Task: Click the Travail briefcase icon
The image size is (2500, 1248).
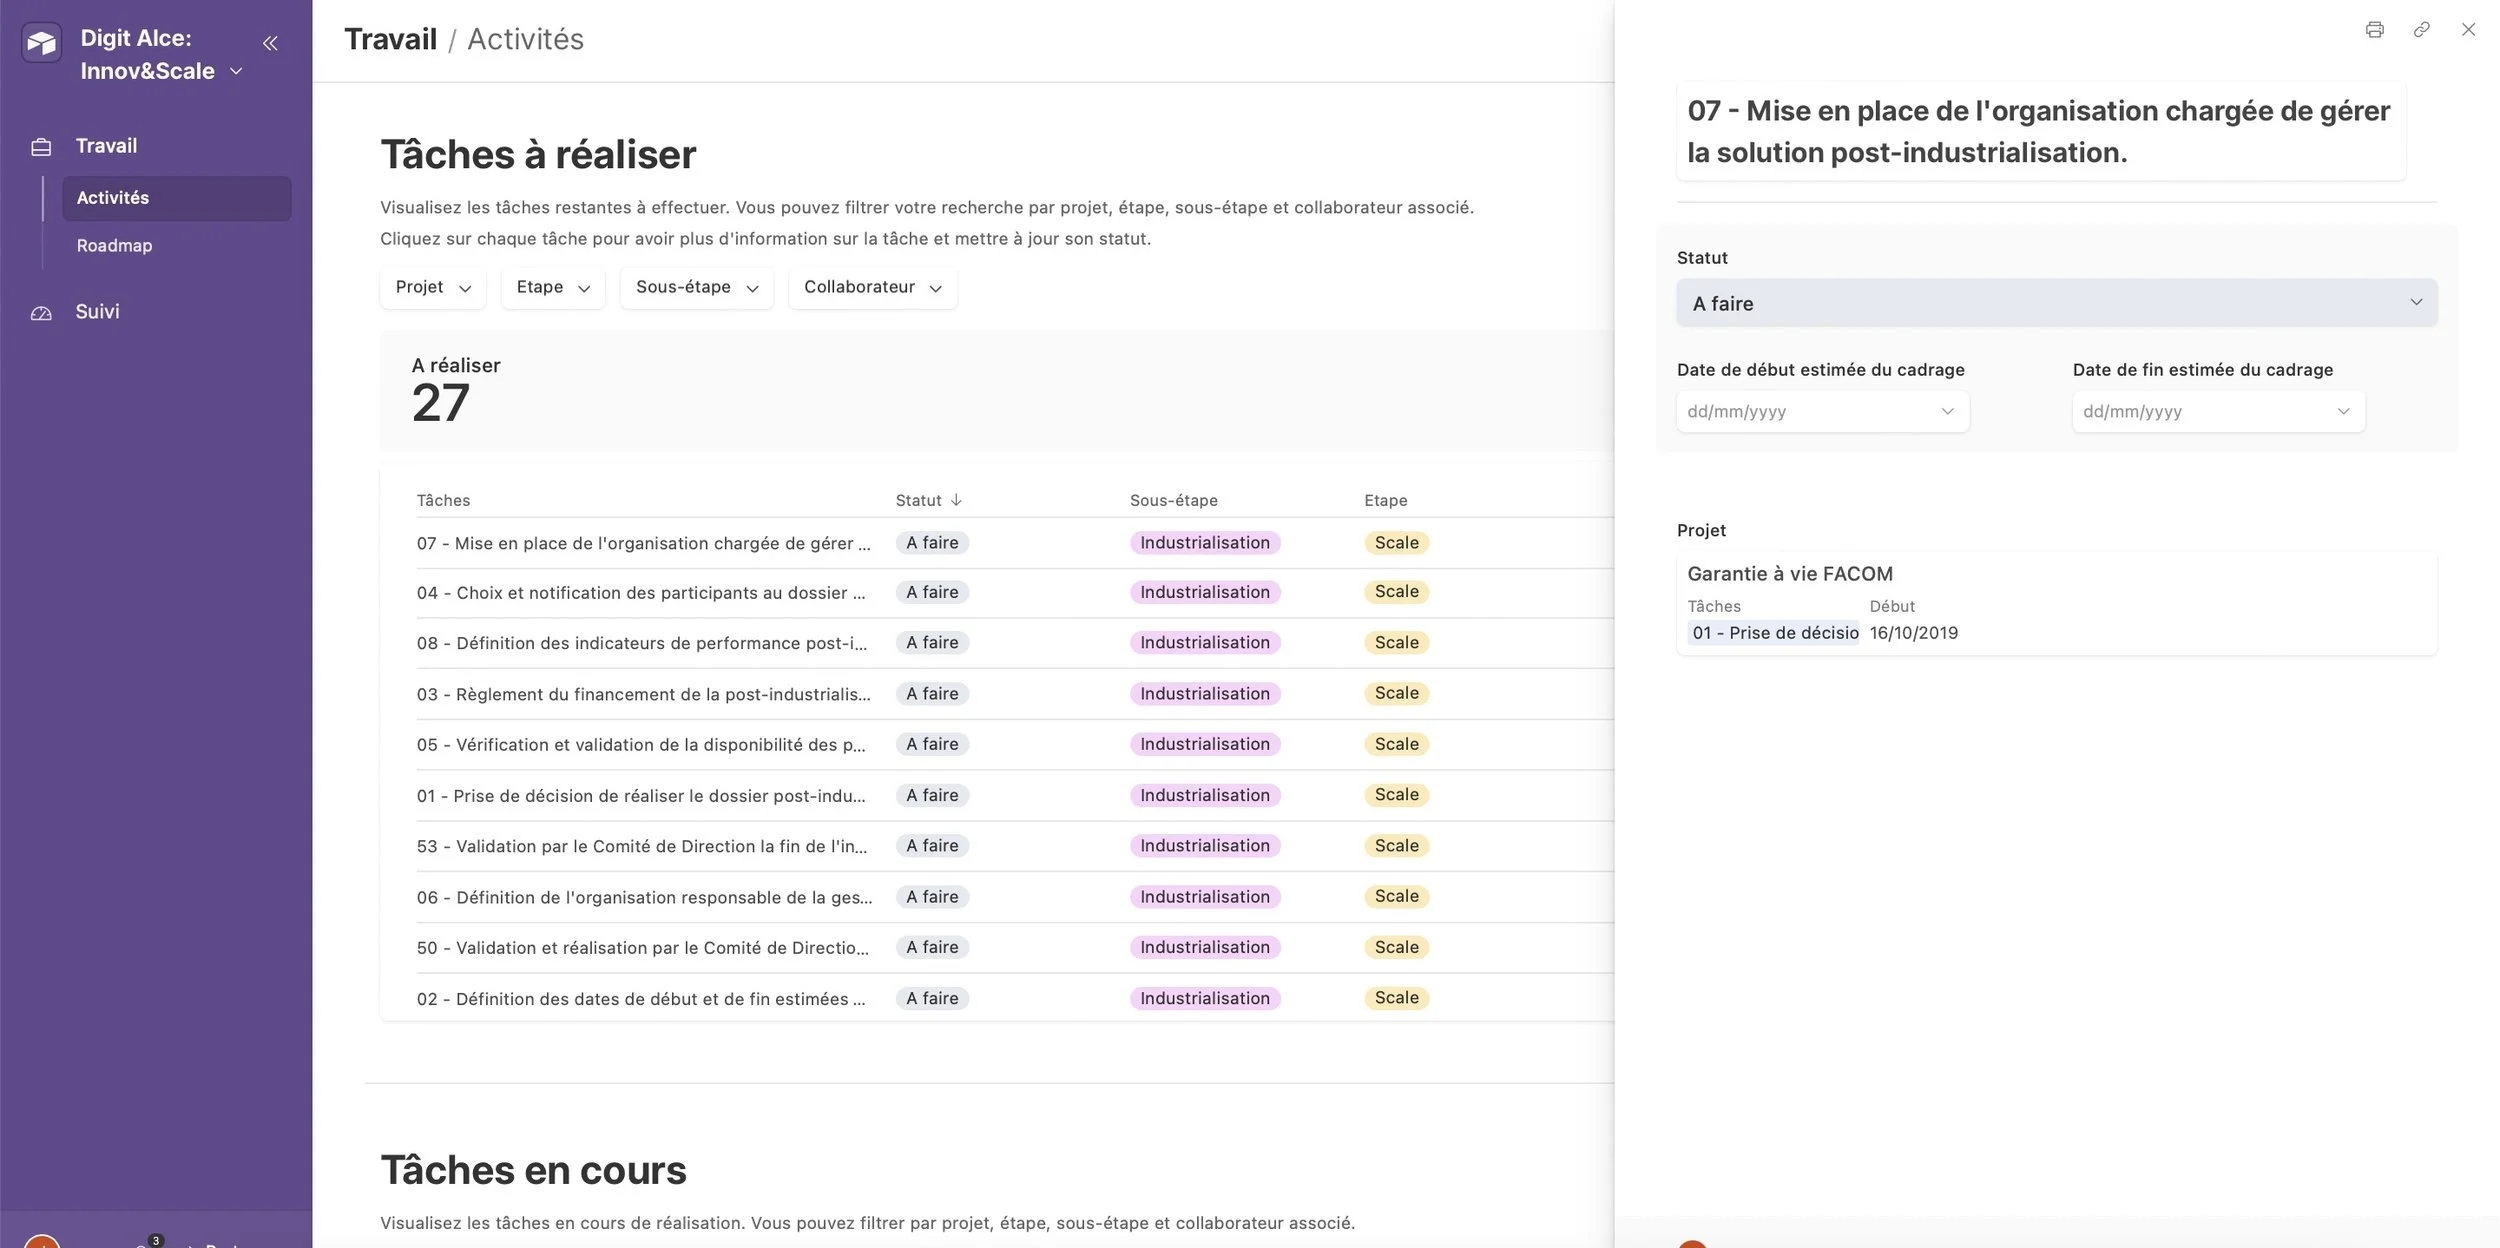Action: [41, 147]
